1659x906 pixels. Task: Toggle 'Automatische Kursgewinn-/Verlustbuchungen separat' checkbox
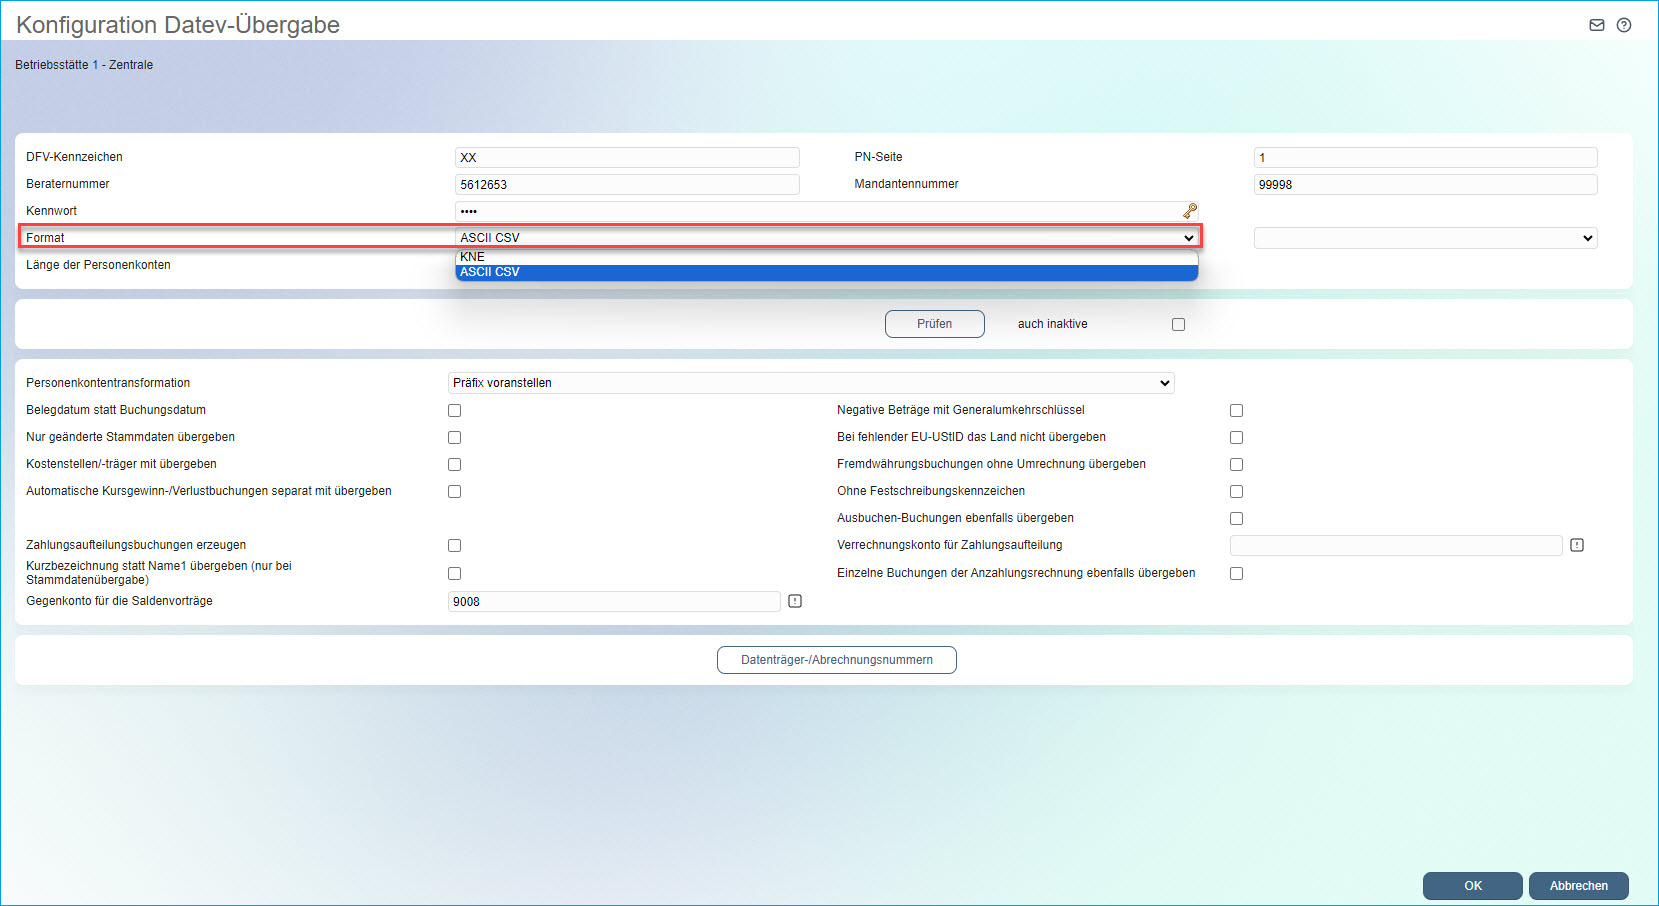(x=454, y=491)
